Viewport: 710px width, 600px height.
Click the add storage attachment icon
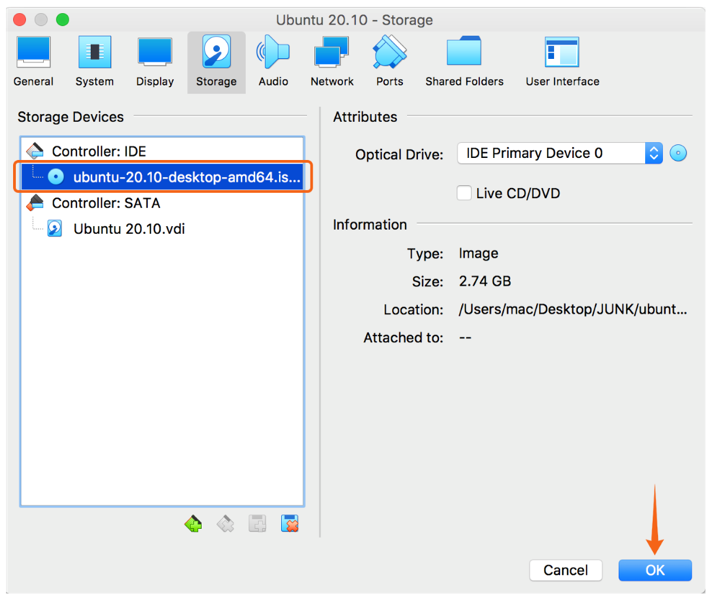coord(257,524)
